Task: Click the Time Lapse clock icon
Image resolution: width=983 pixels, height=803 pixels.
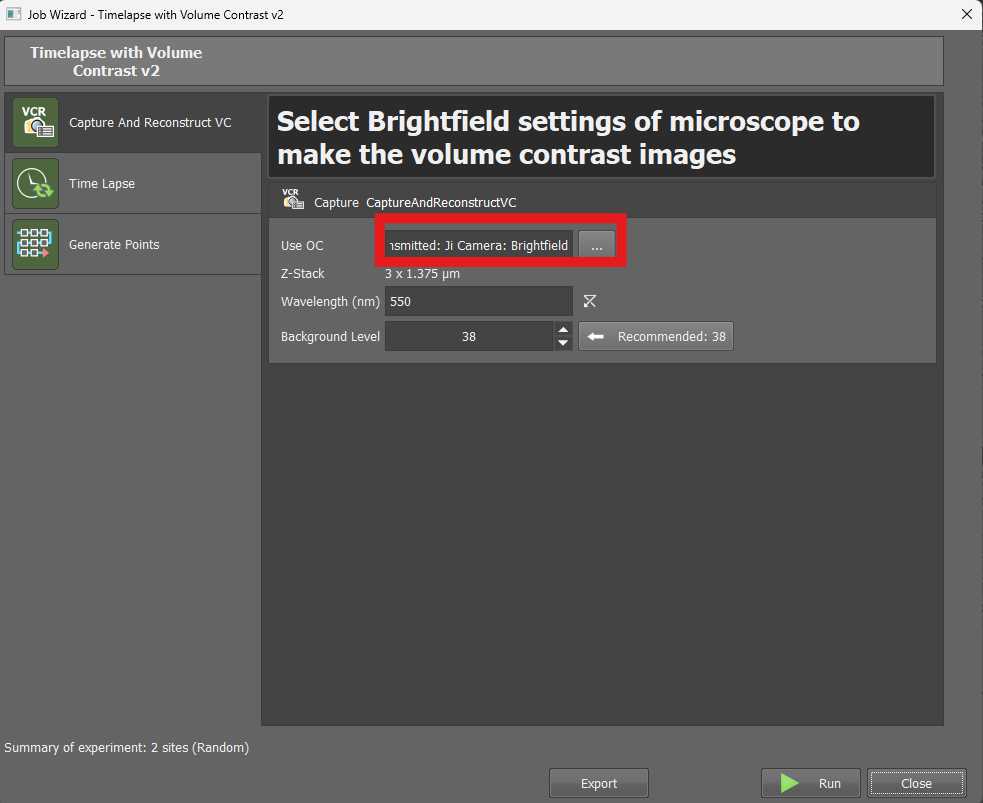Action: click(35, 184)
